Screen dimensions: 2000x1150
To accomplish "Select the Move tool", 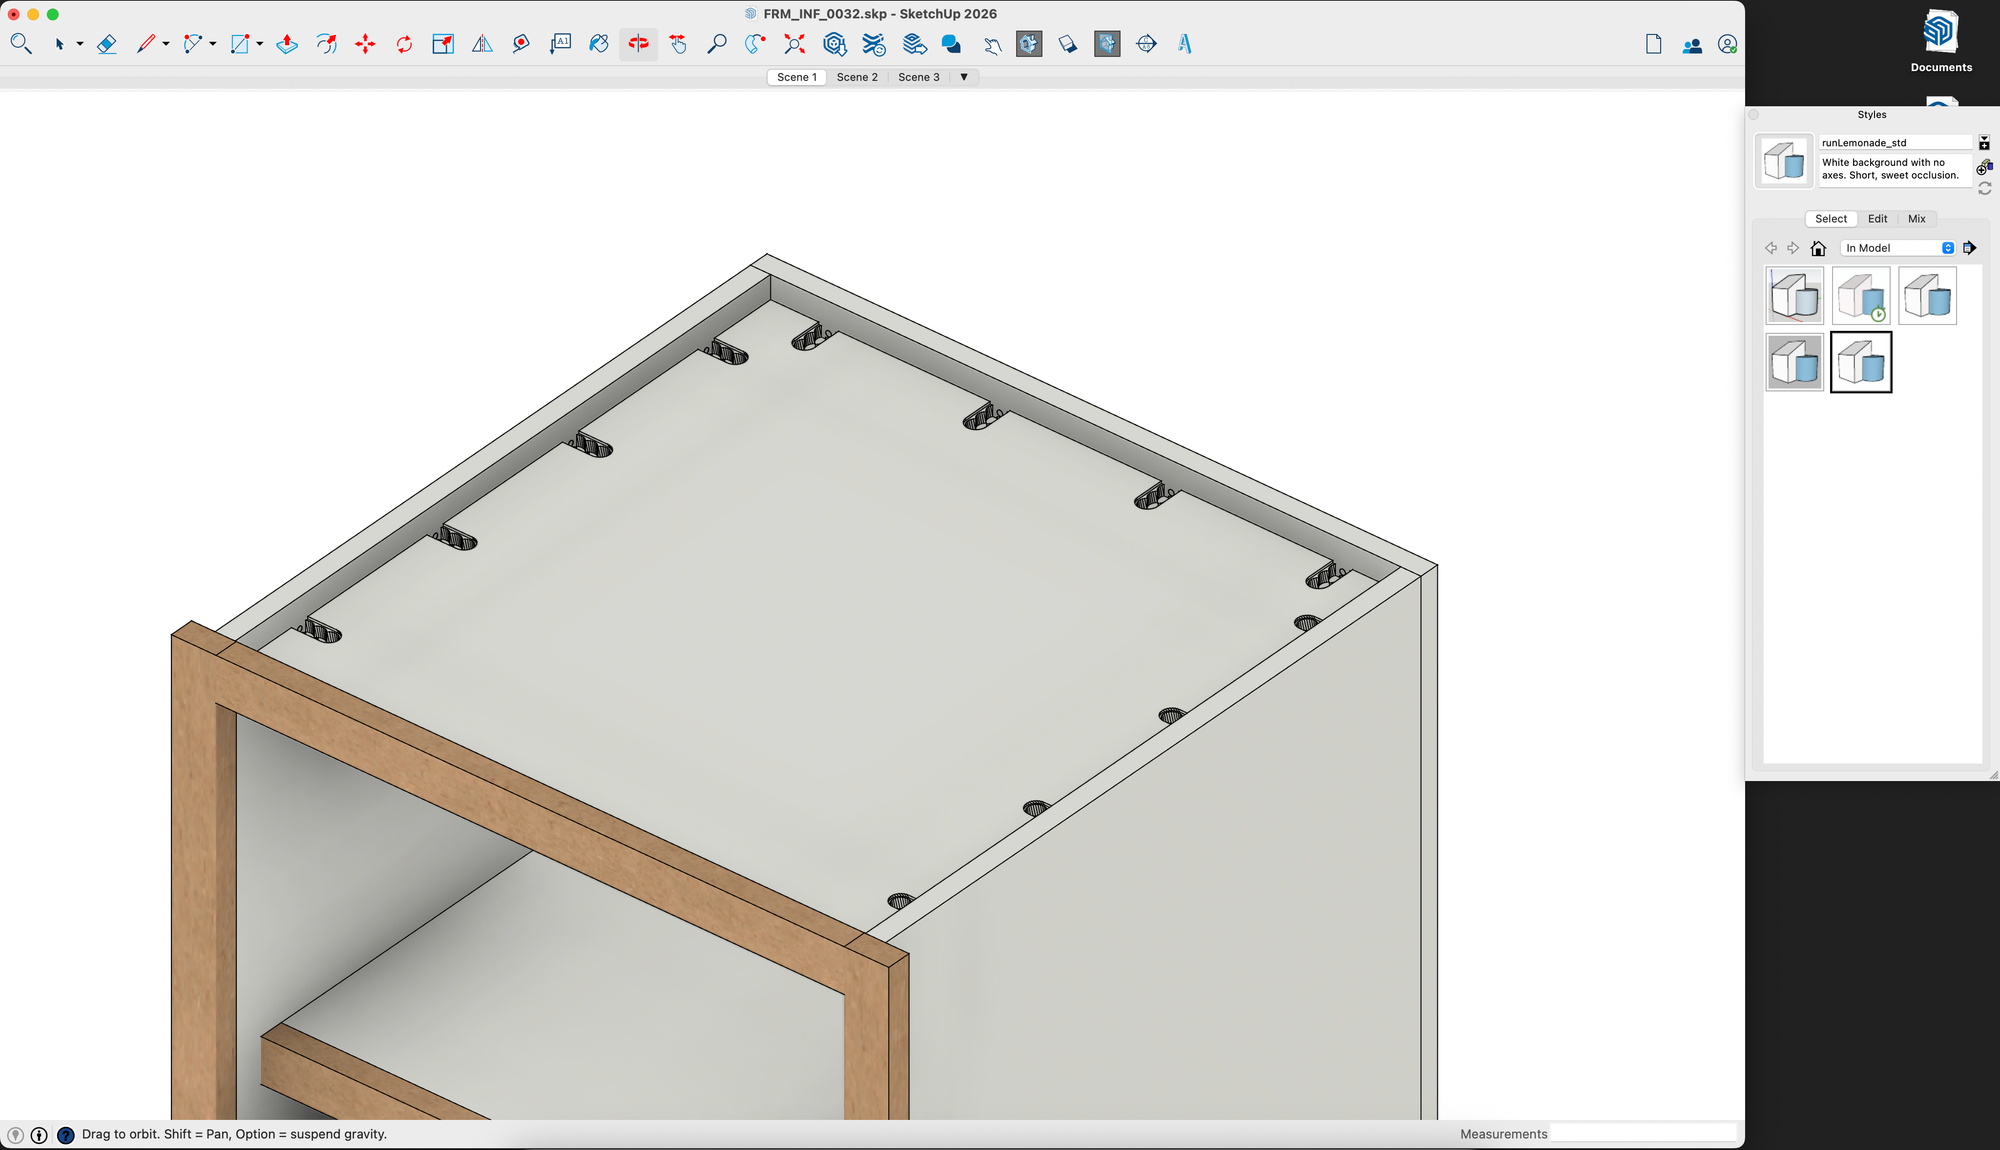I will (365, 44).
